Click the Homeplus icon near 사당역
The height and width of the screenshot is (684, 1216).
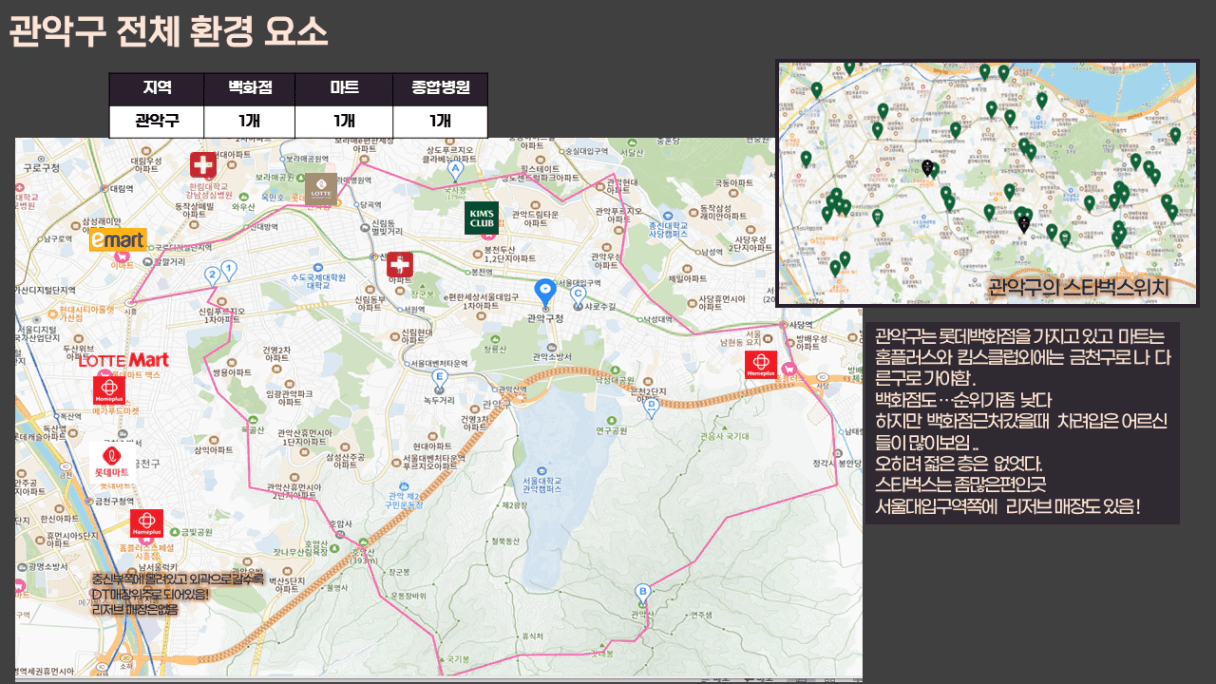pyautogui.click(x=761, y=364)
